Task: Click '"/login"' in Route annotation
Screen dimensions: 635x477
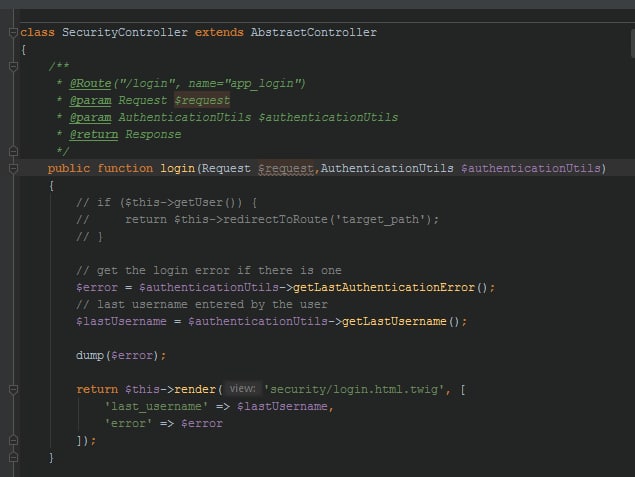Action: [147, 83]
